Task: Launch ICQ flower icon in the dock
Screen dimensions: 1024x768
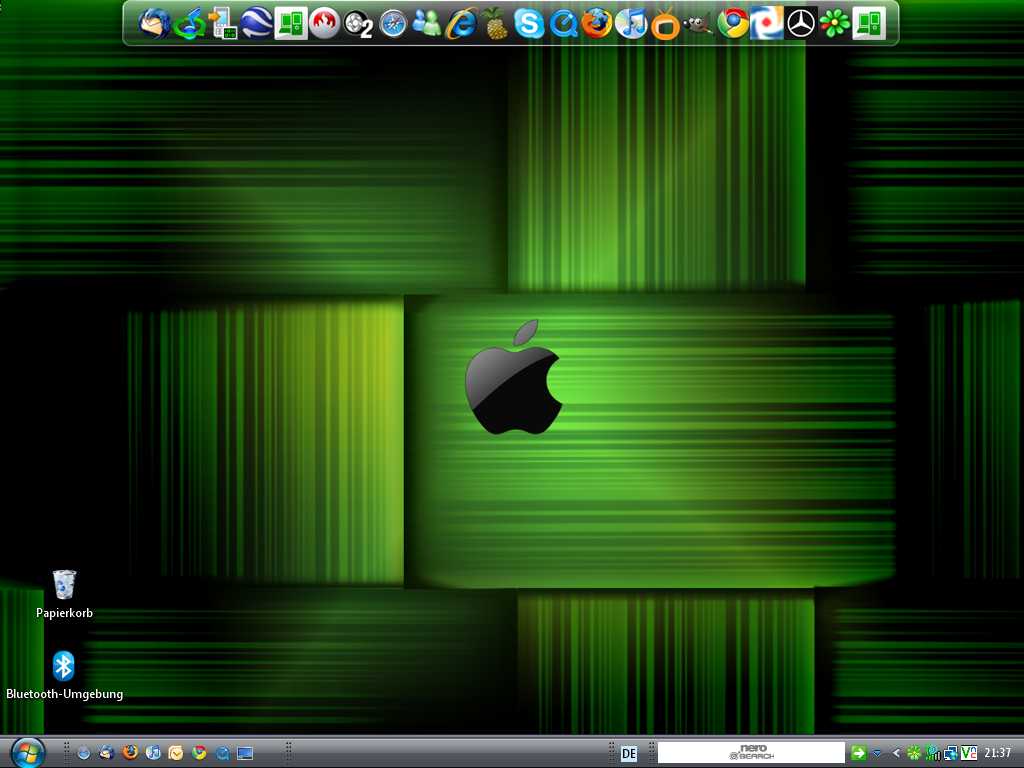Action: tap(835, 24)
